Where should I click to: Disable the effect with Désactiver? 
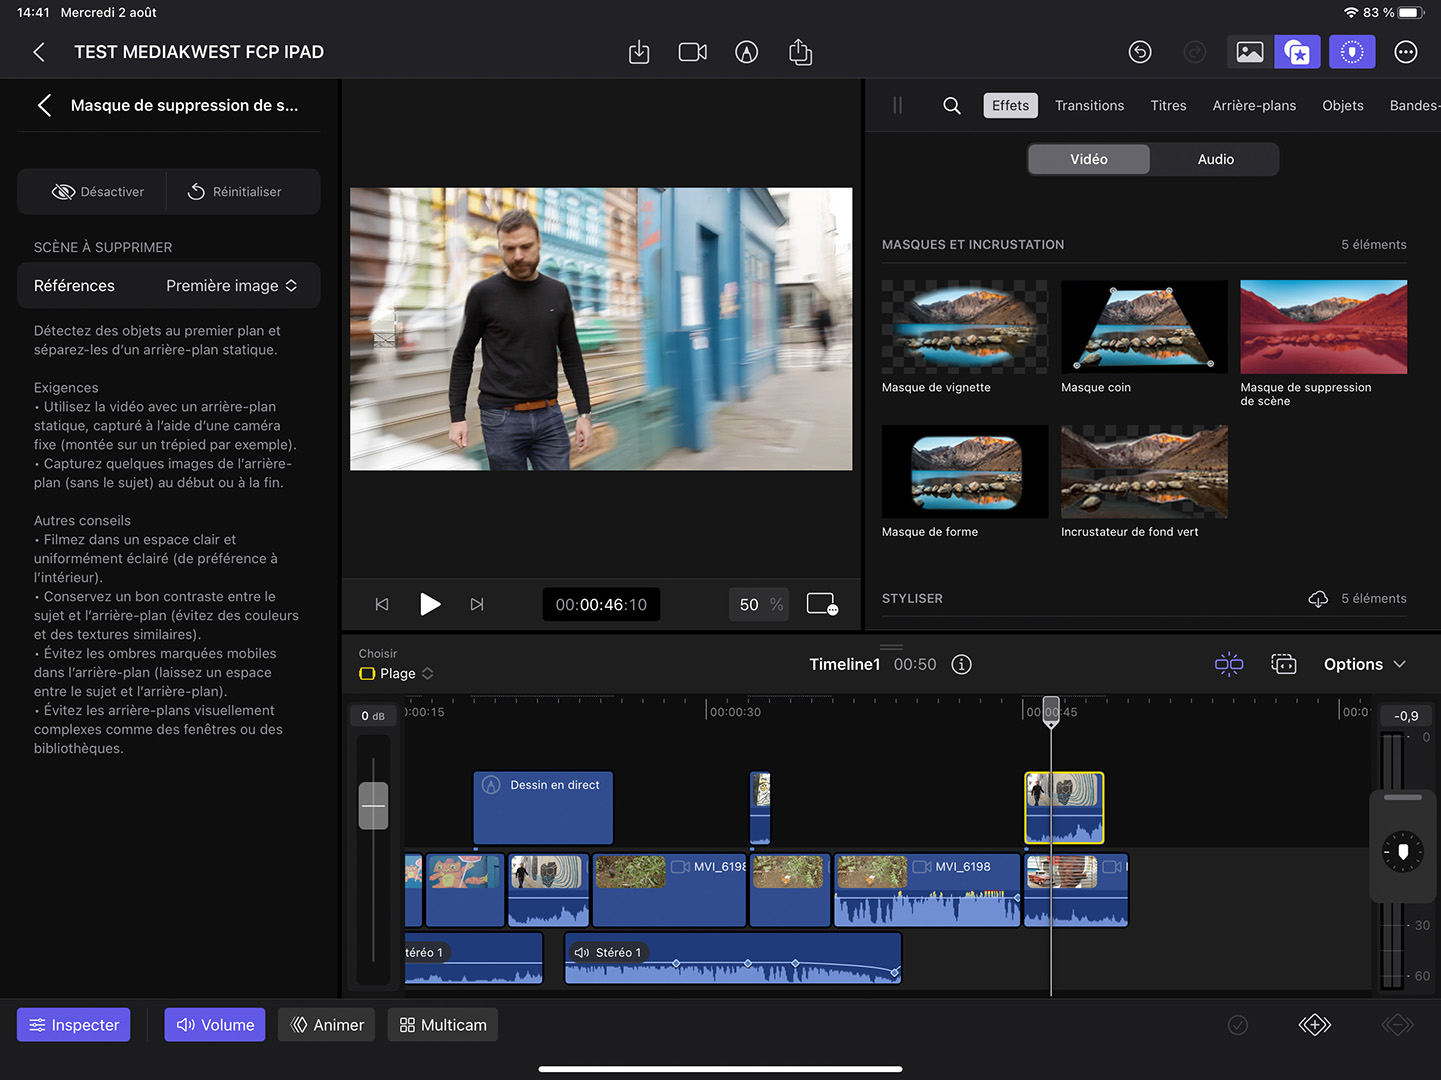(98, 192)
